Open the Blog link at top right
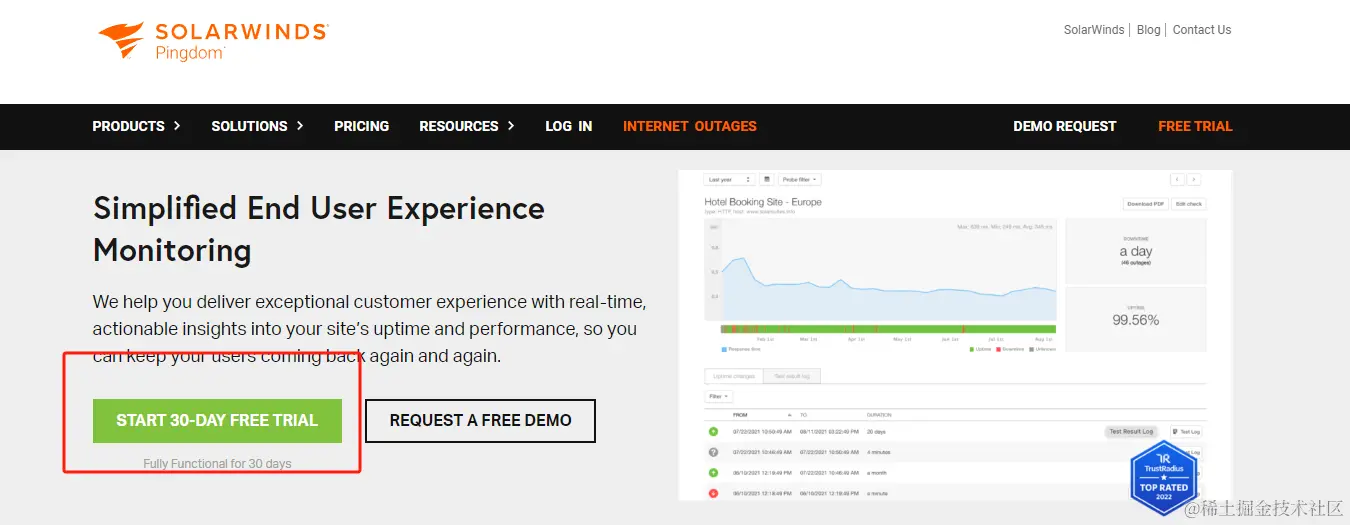 click(x=1149, y=30)
